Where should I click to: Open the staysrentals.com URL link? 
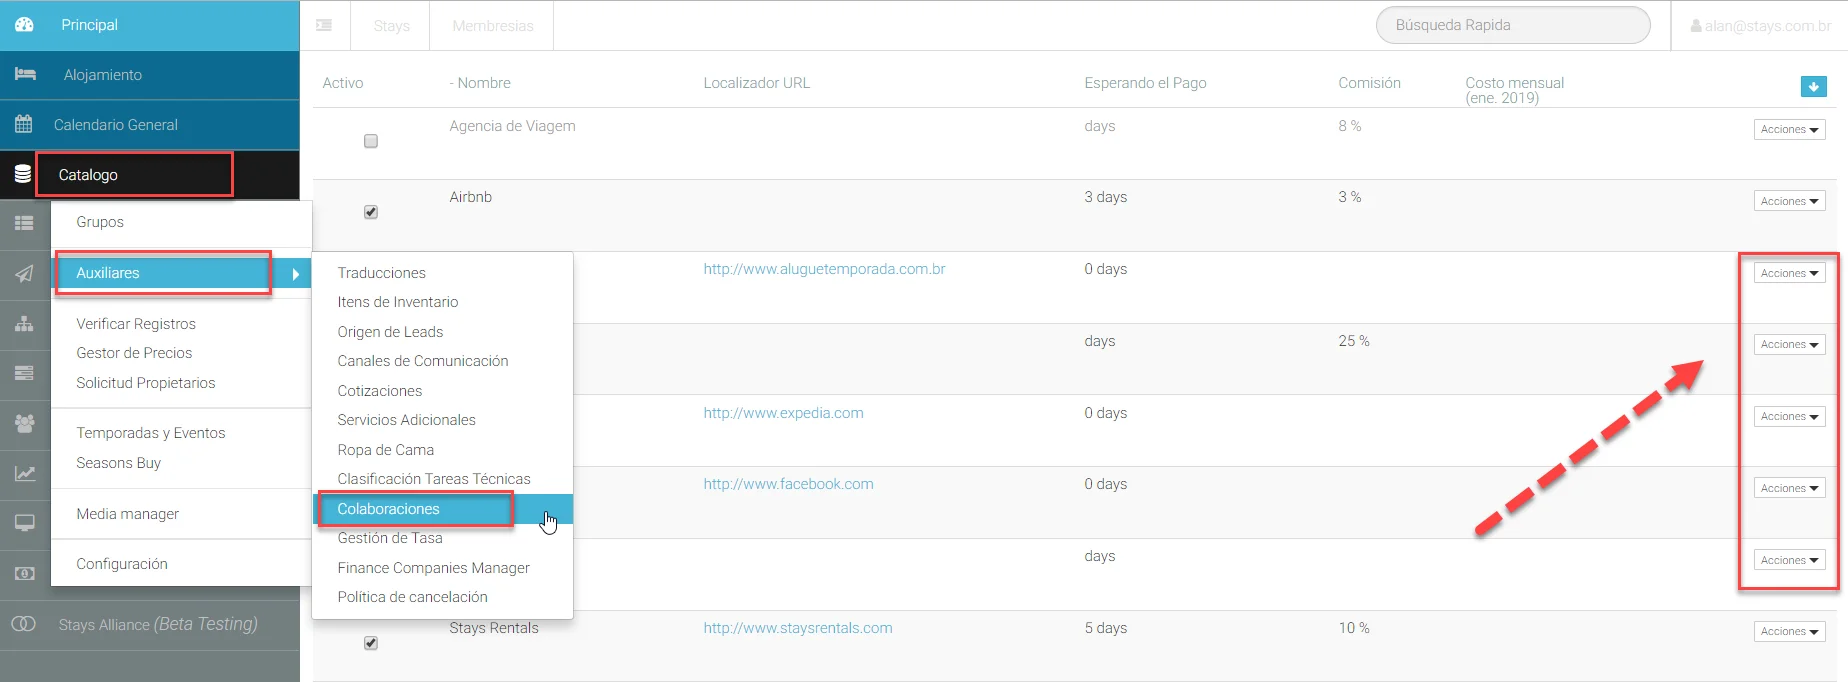pyautogui.click(x=798, y=628)
